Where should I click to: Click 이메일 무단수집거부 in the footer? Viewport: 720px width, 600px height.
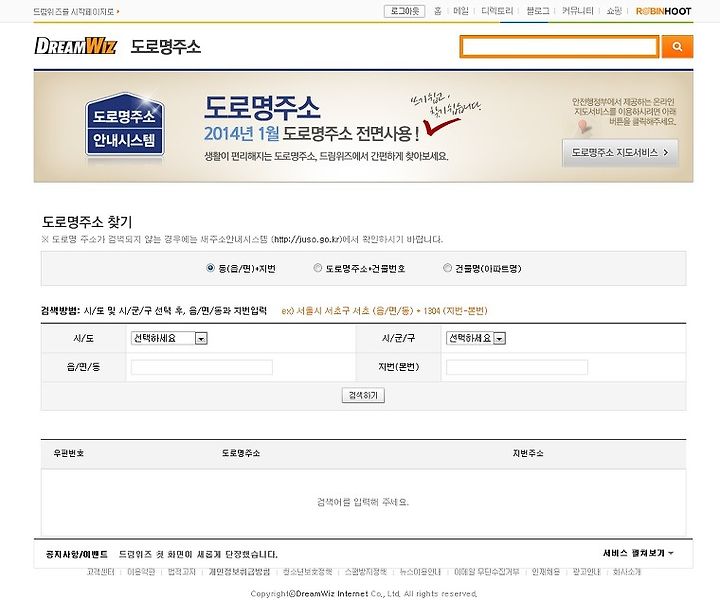tap(487, 572)
